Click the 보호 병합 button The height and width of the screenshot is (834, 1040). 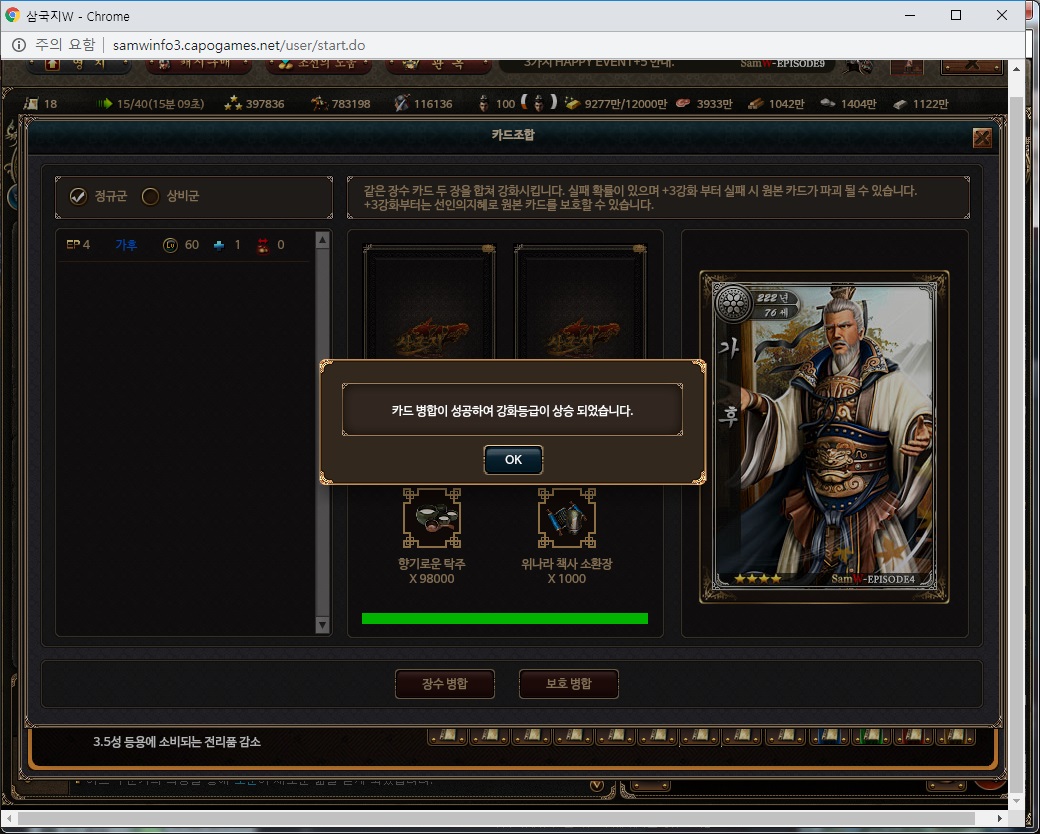click(x=568, y=683)
